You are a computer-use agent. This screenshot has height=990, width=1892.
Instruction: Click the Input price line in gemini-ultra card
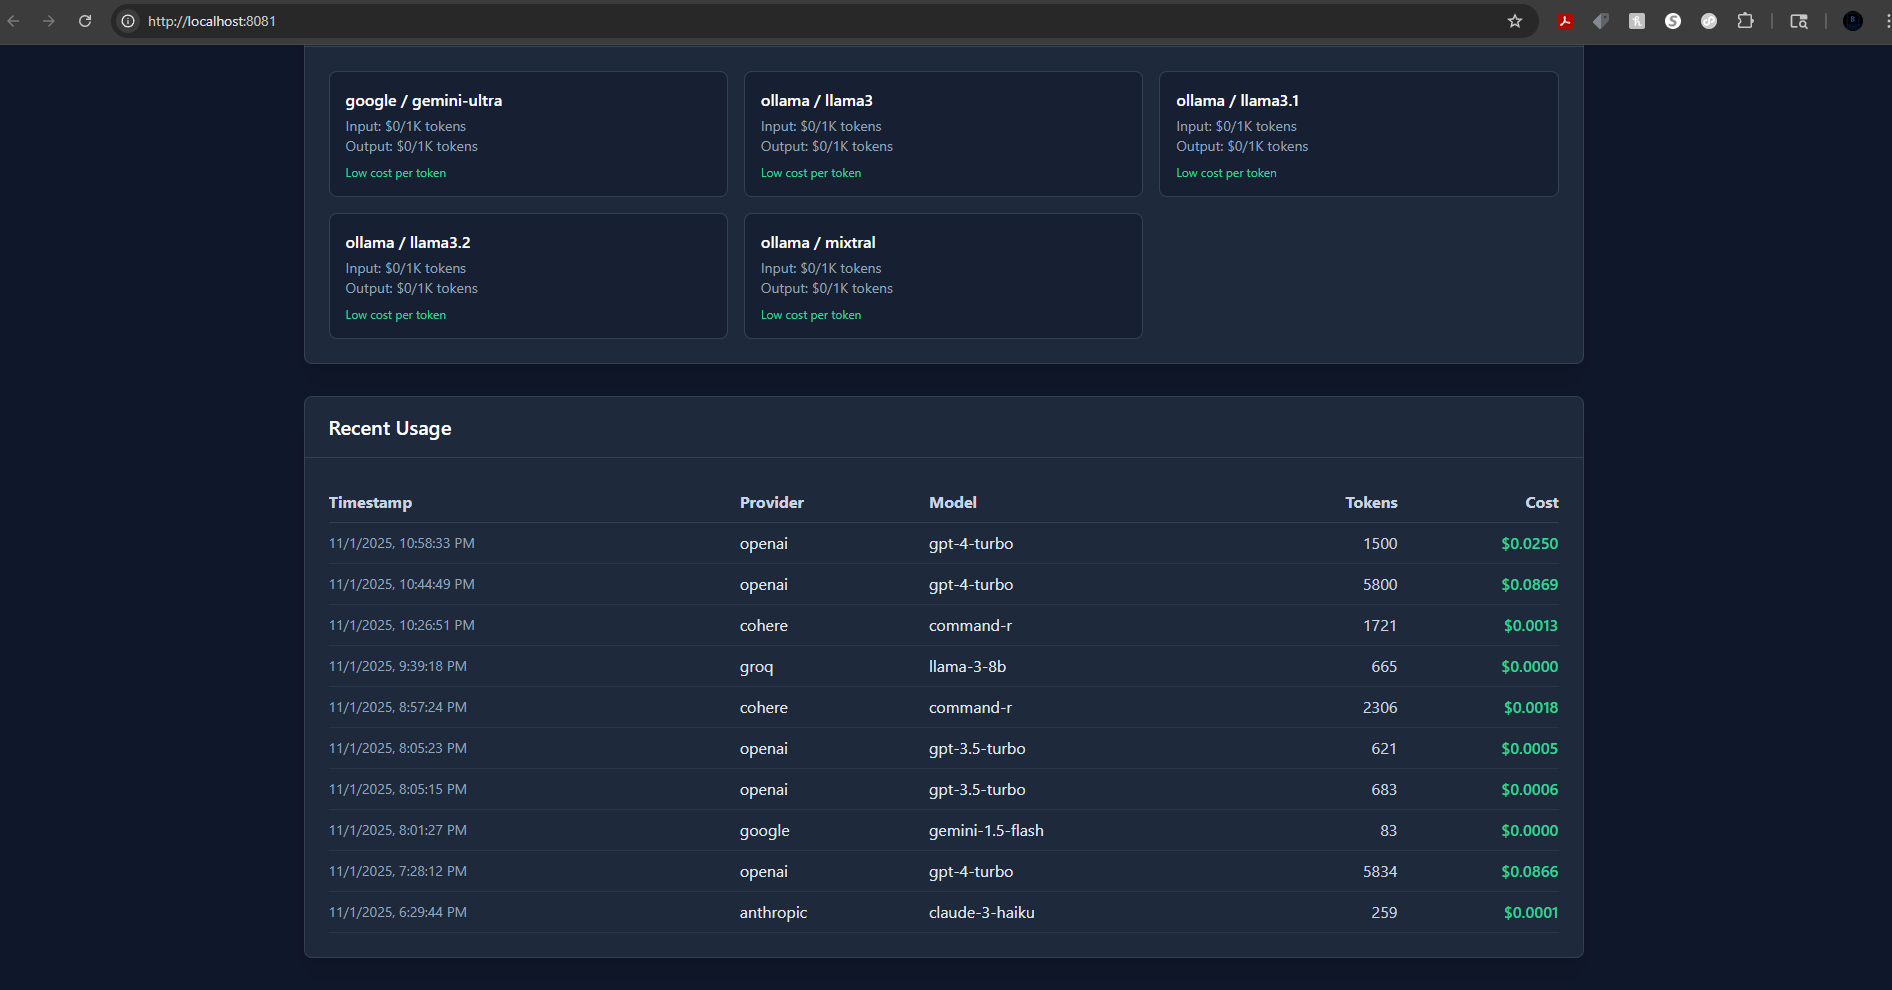[x=406, y=127]
